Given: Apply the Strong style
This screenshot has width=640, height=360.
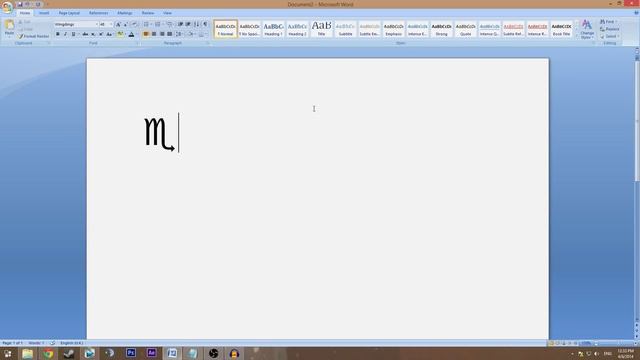Looking at the screenshot, I should click(442, 29).
